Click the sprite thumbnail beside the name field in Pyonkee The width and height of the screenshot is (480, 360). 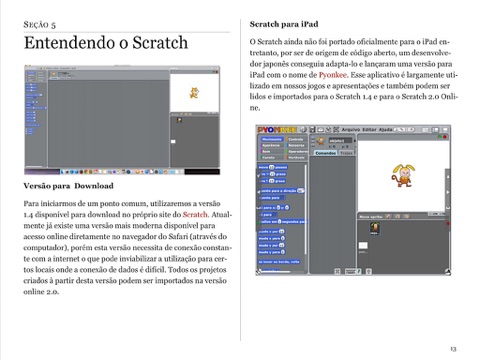321,141
